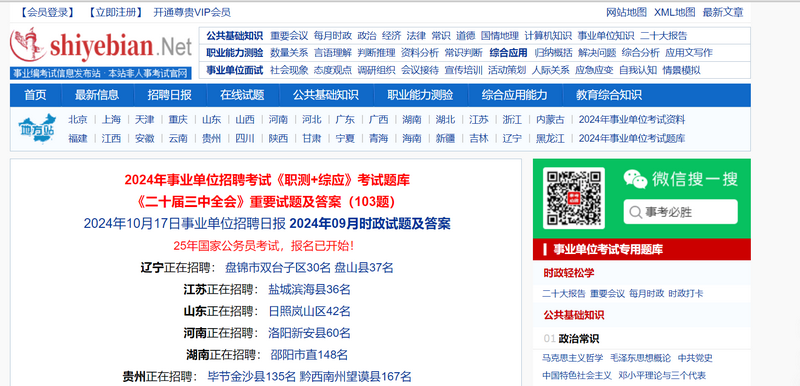The image size is (800, 386).
Task: Select 教育综合知识 in the navigation bar
Action: click(609, 95)
